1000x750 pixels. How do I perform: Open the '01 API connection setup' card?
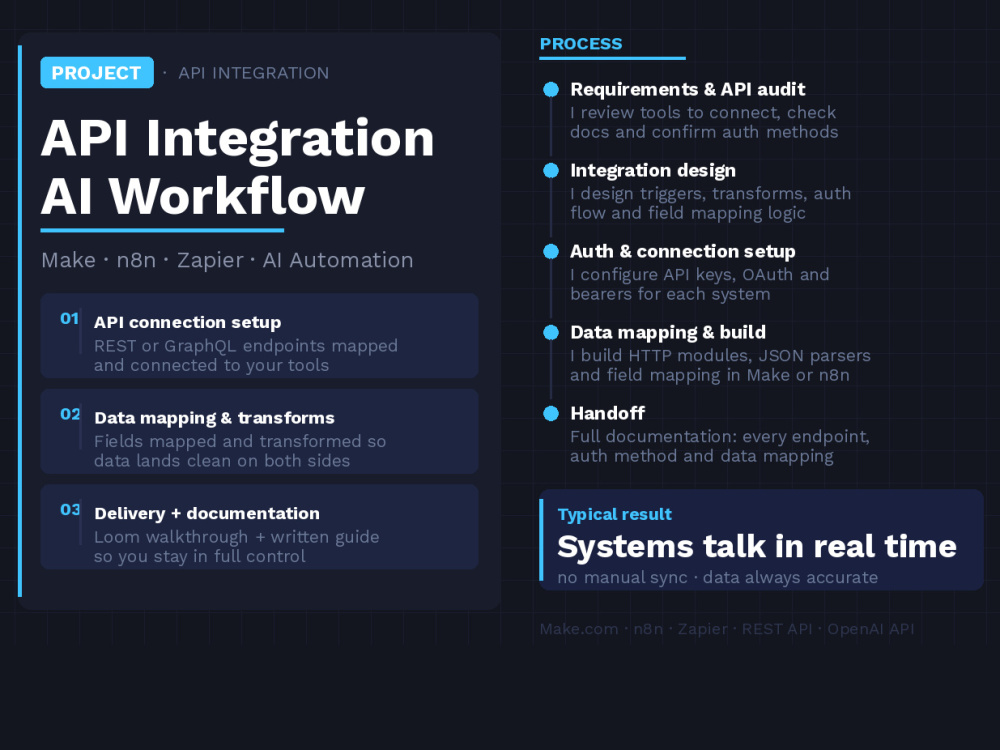click(x=260, y=335)
